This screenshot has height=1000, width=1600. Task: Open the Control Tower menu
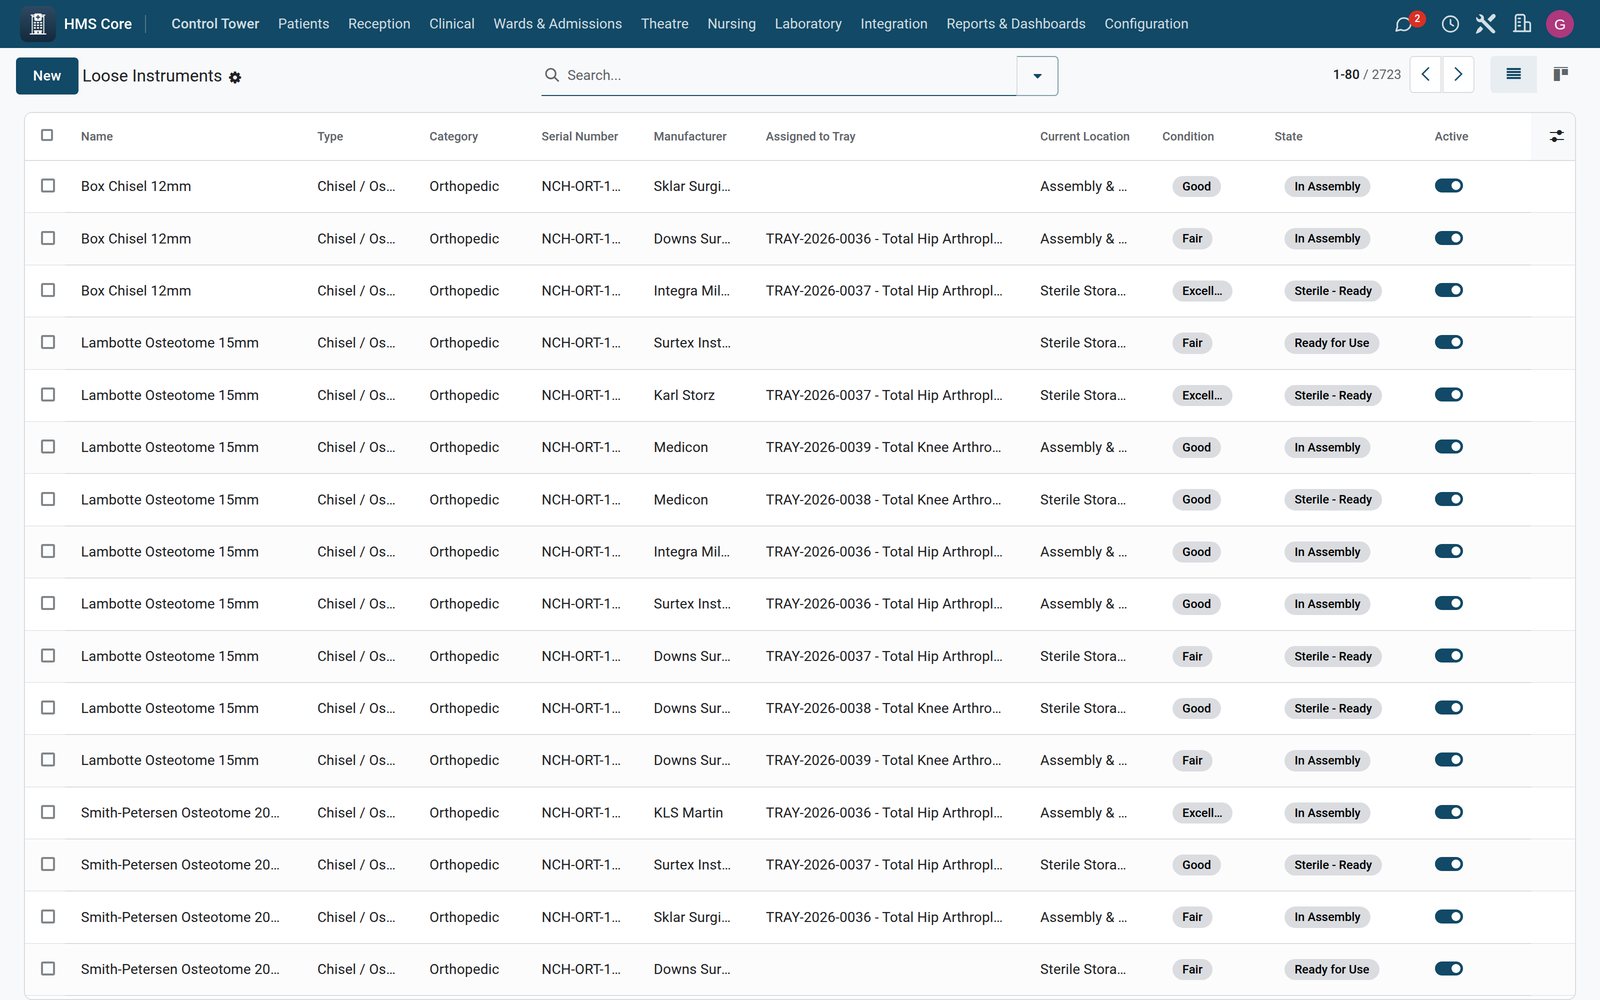215,24
